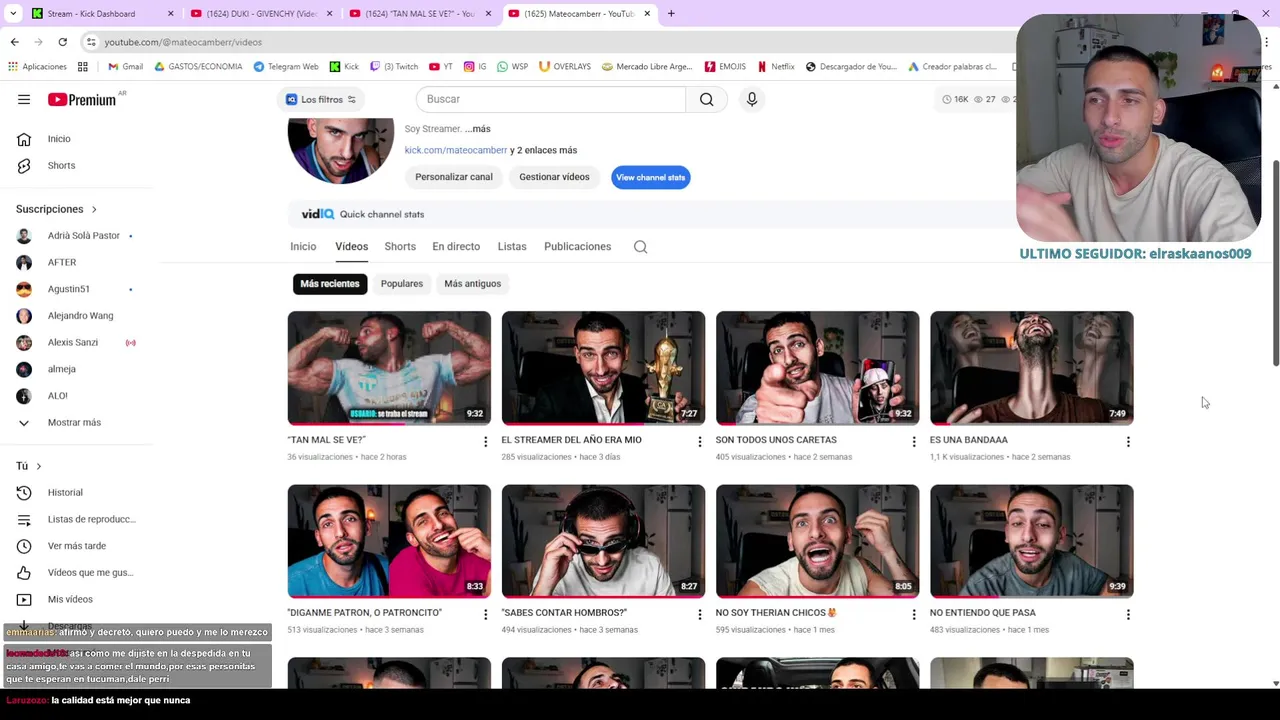Click title NO ENTIENDO QUE PASA
This screenshot has height=720, width=1280.
[983, 613]
